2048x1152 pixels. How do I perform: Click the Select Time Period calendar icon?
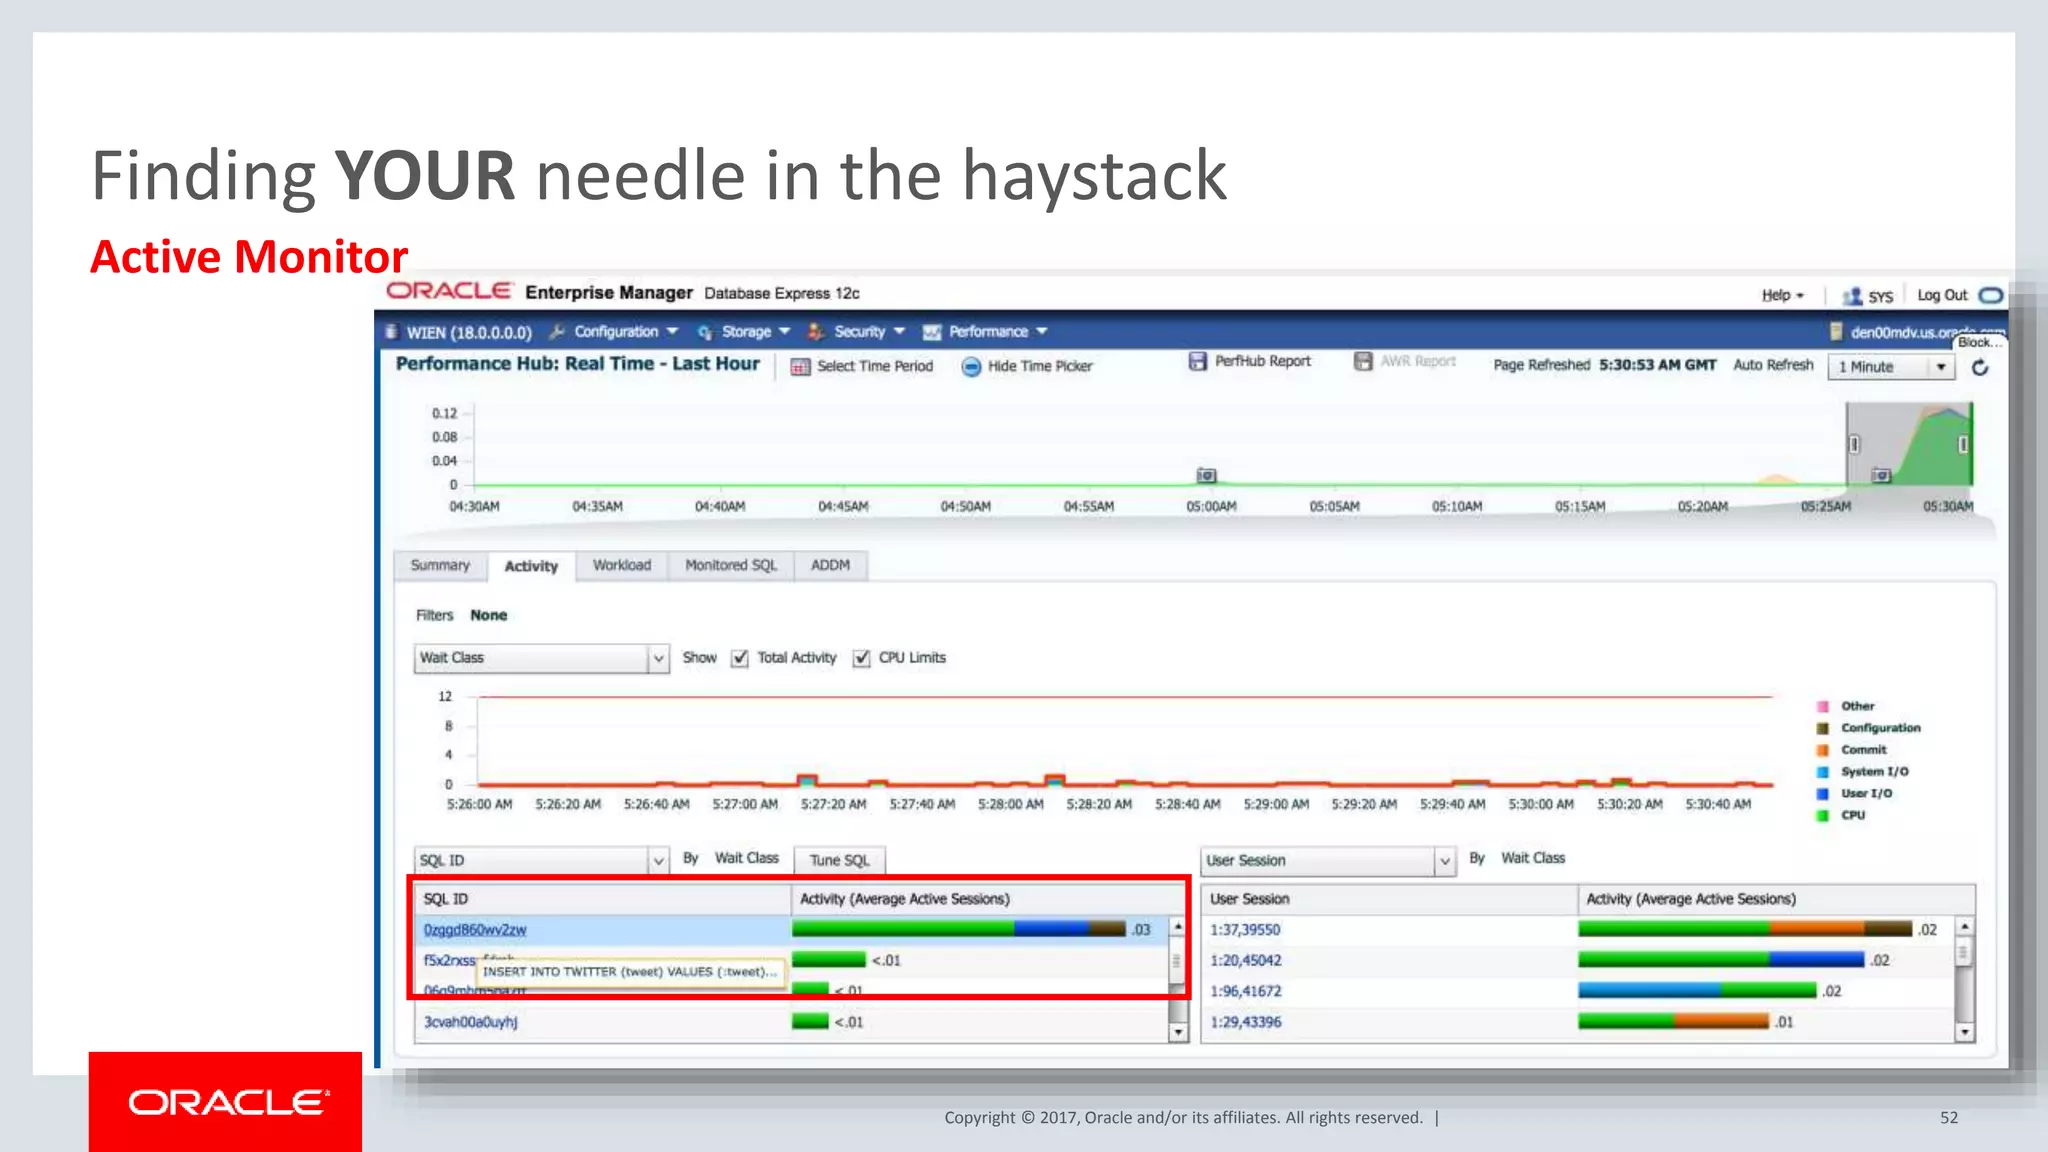800,367
